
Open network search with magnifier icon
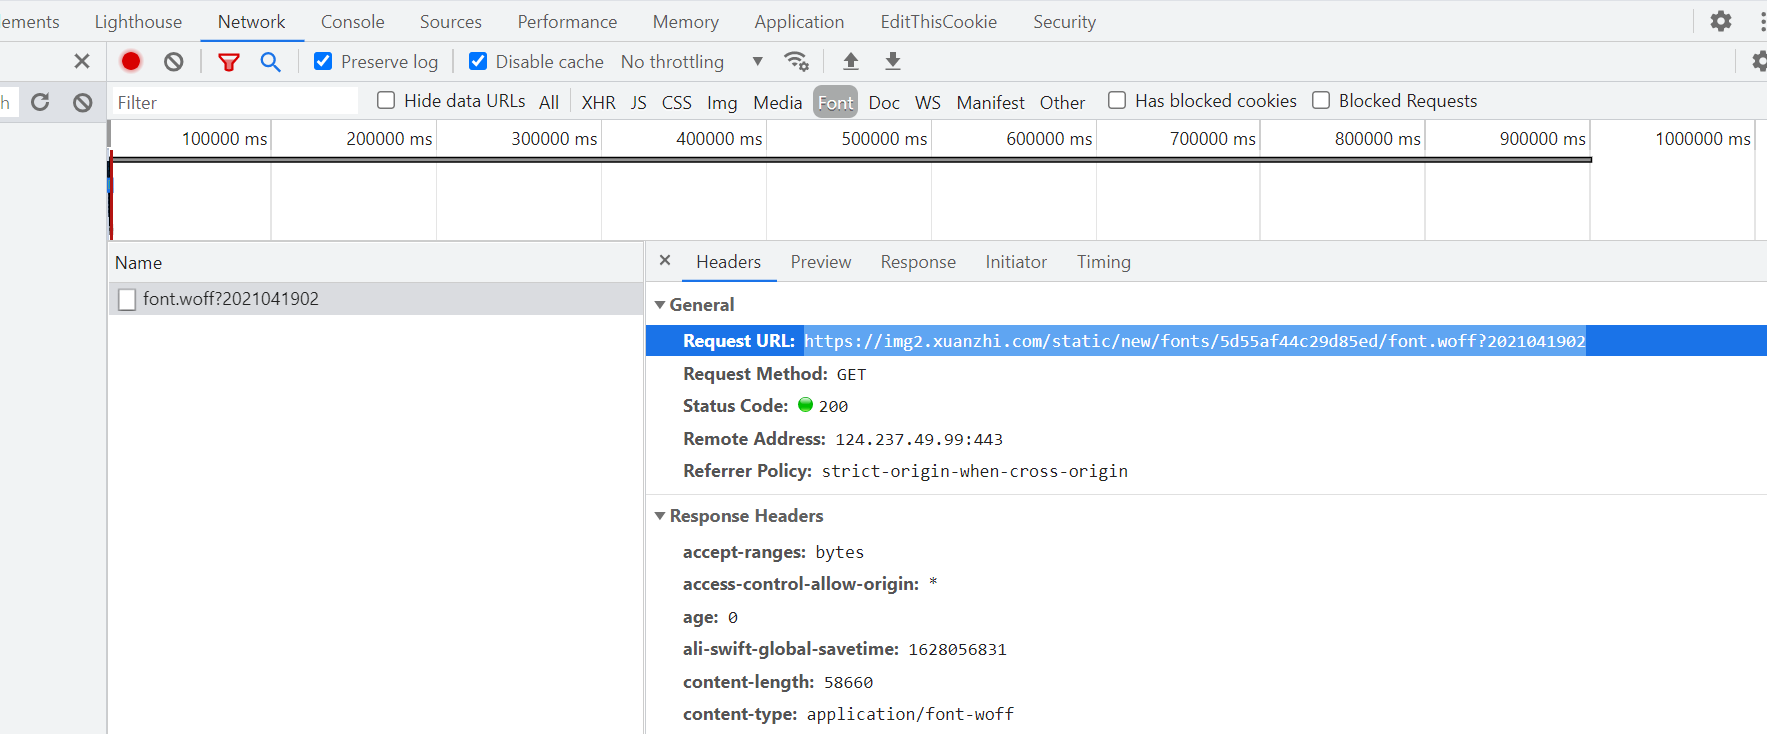270,62
